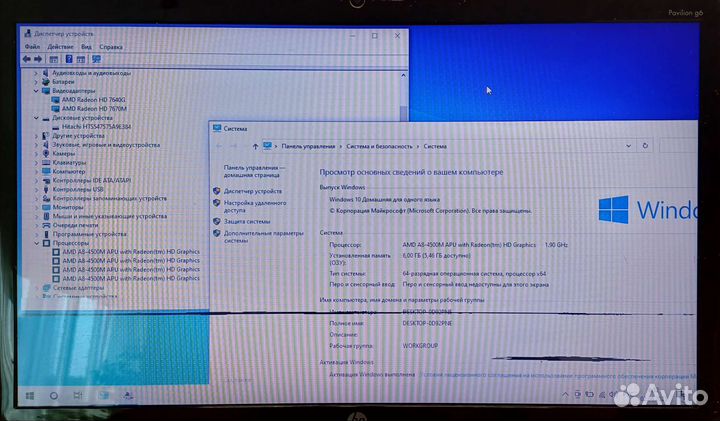Open Настройка удаленного доступа link
The width and height of the screenshot is (720, 421).
pos(255,207)
